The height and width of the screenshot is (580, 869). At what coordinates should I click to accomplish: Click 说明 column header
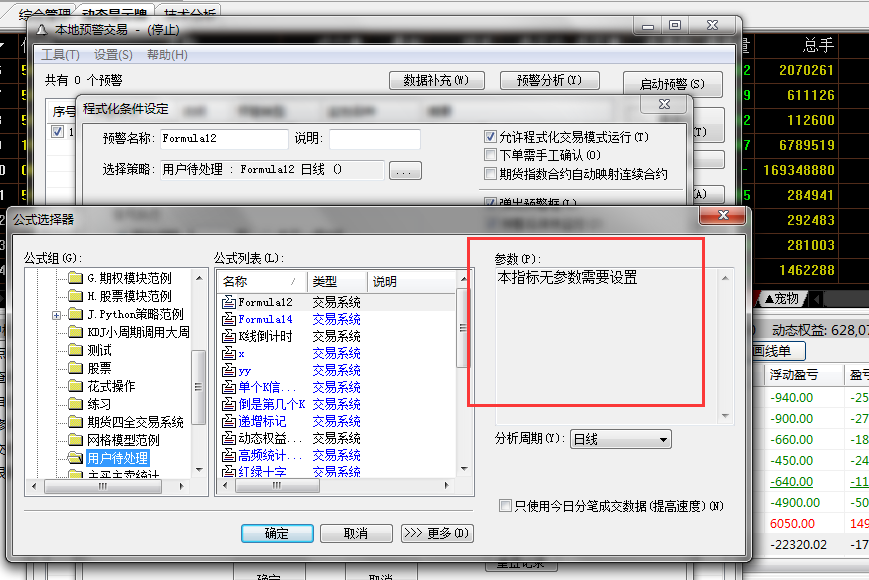pos(411,281)
